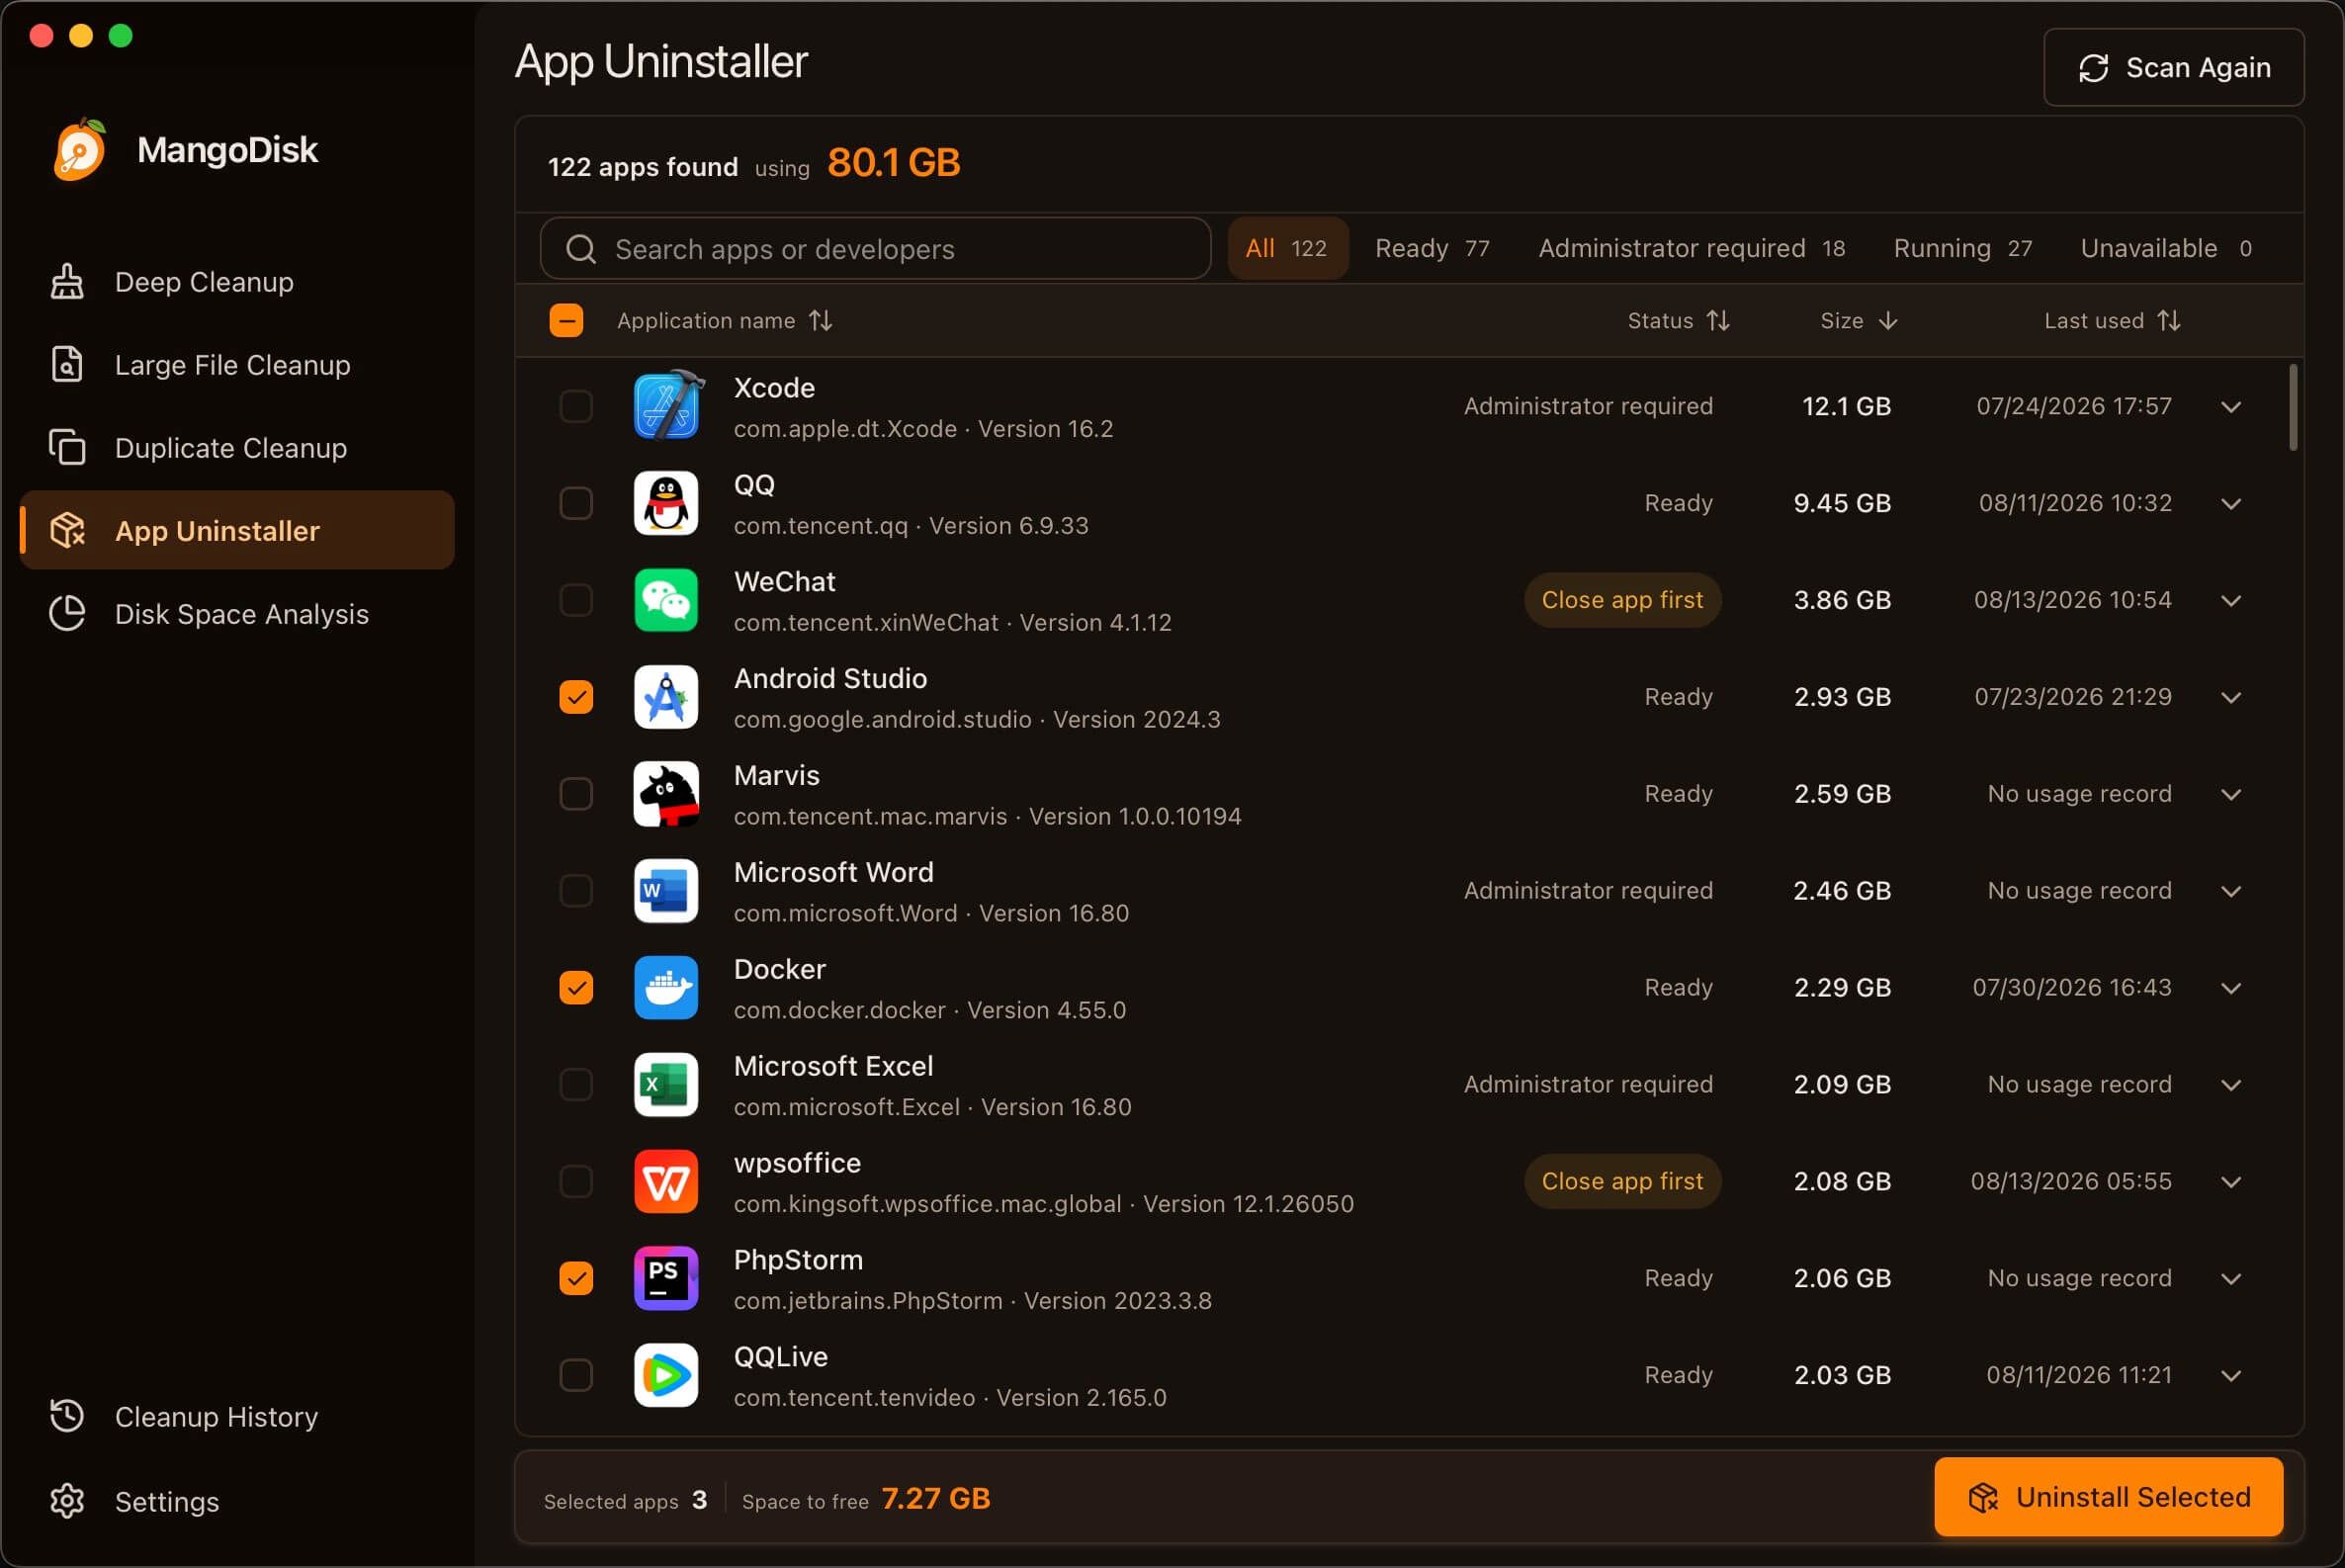Screen dimensions: 2345x1568
Task: Click the QQ penguin app icon
Action: click(x=666, y=503)
